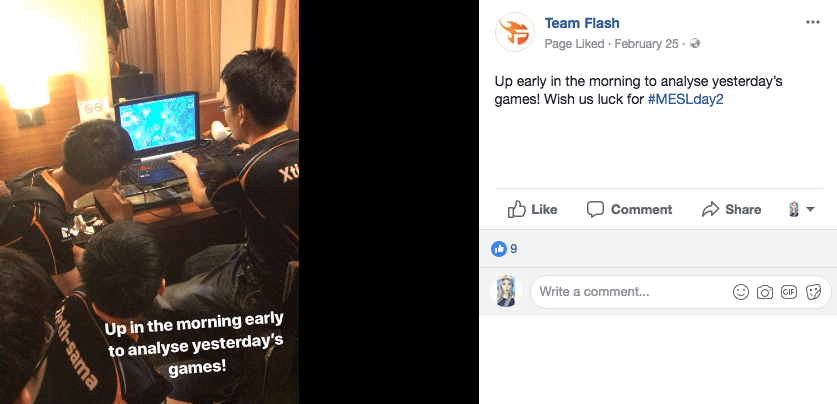Click your profile avatar beside comment box
Viewport: 837px width, 404px height.
coord(506,291)
